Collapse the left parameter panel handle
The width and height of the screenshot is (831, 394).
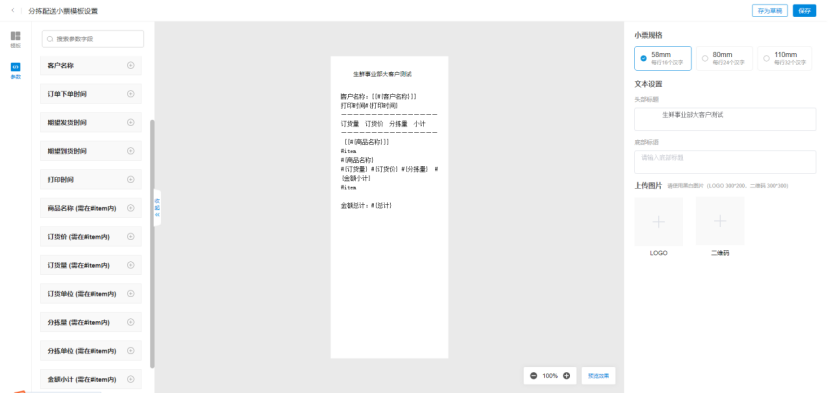157,207
